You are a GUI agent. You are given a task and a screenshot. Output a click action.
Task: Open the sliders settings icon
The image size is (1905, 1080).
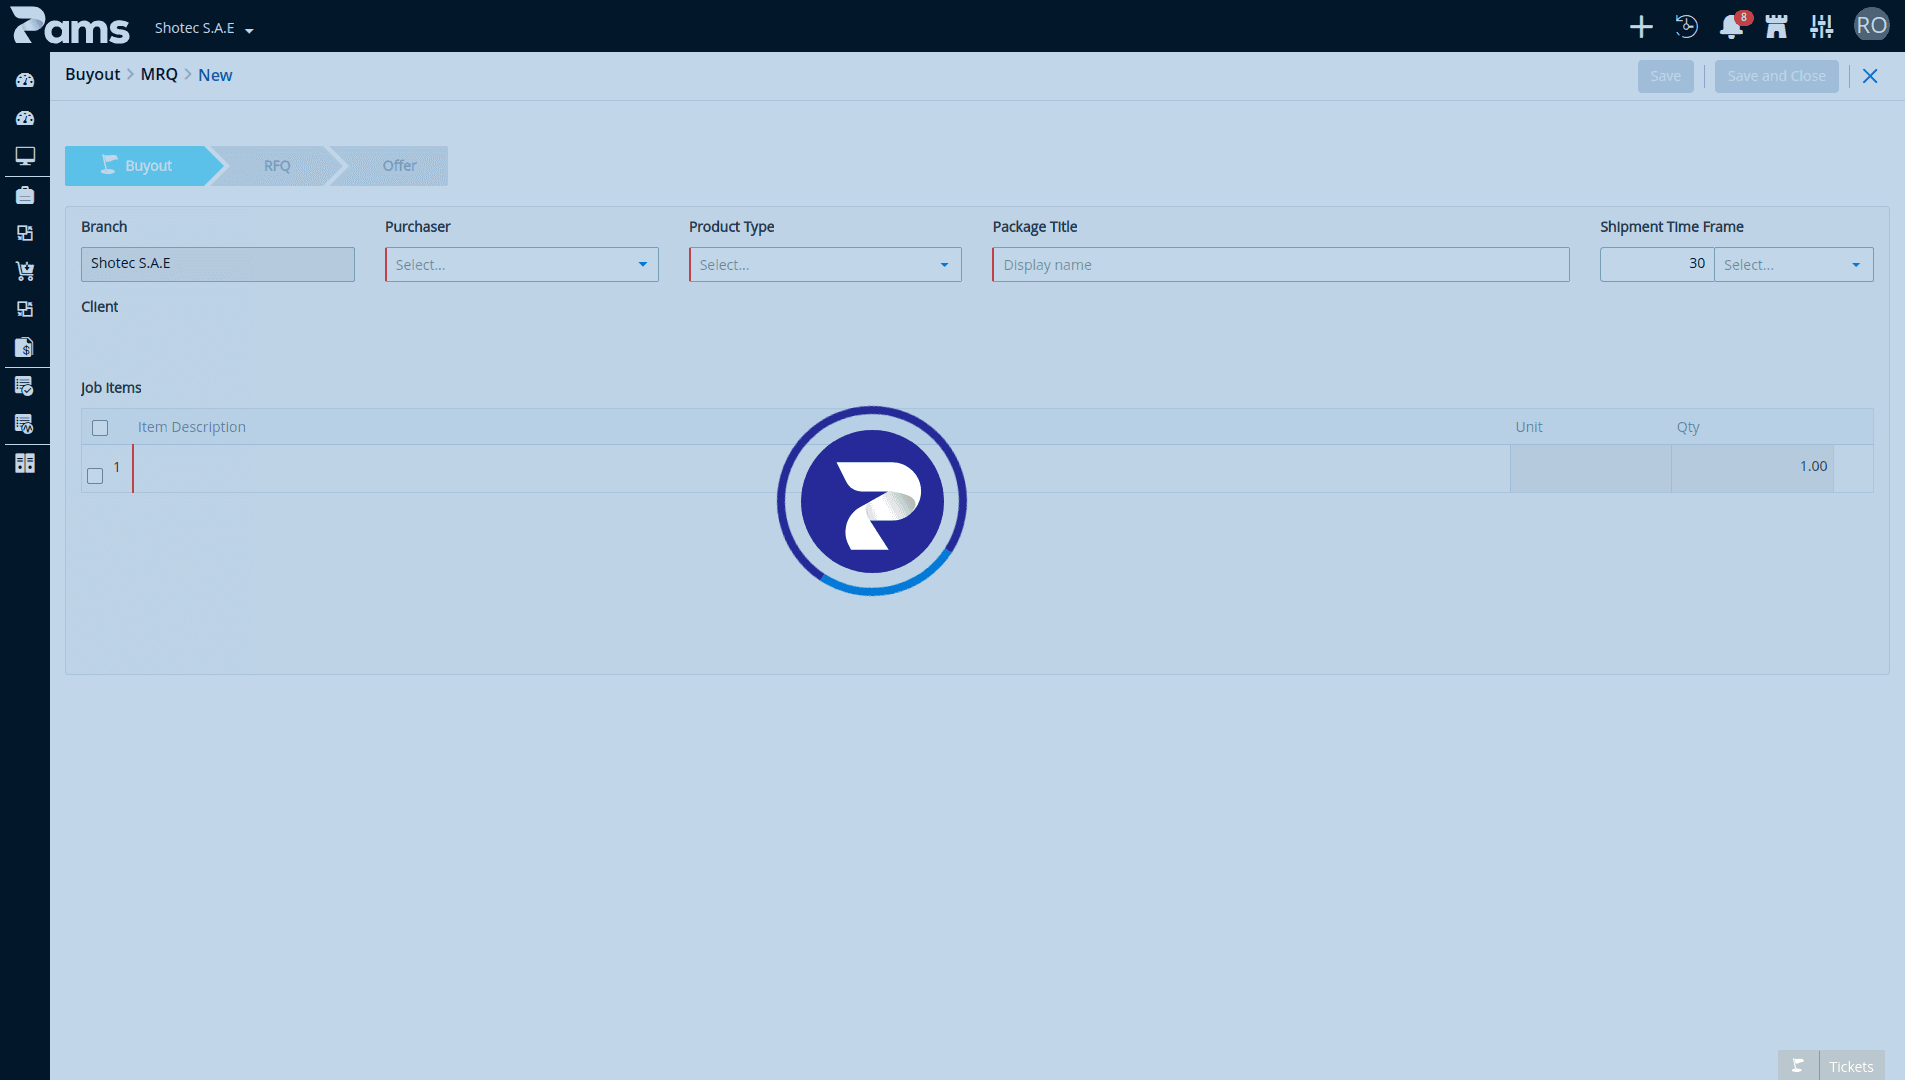[x=1822, y=27]
